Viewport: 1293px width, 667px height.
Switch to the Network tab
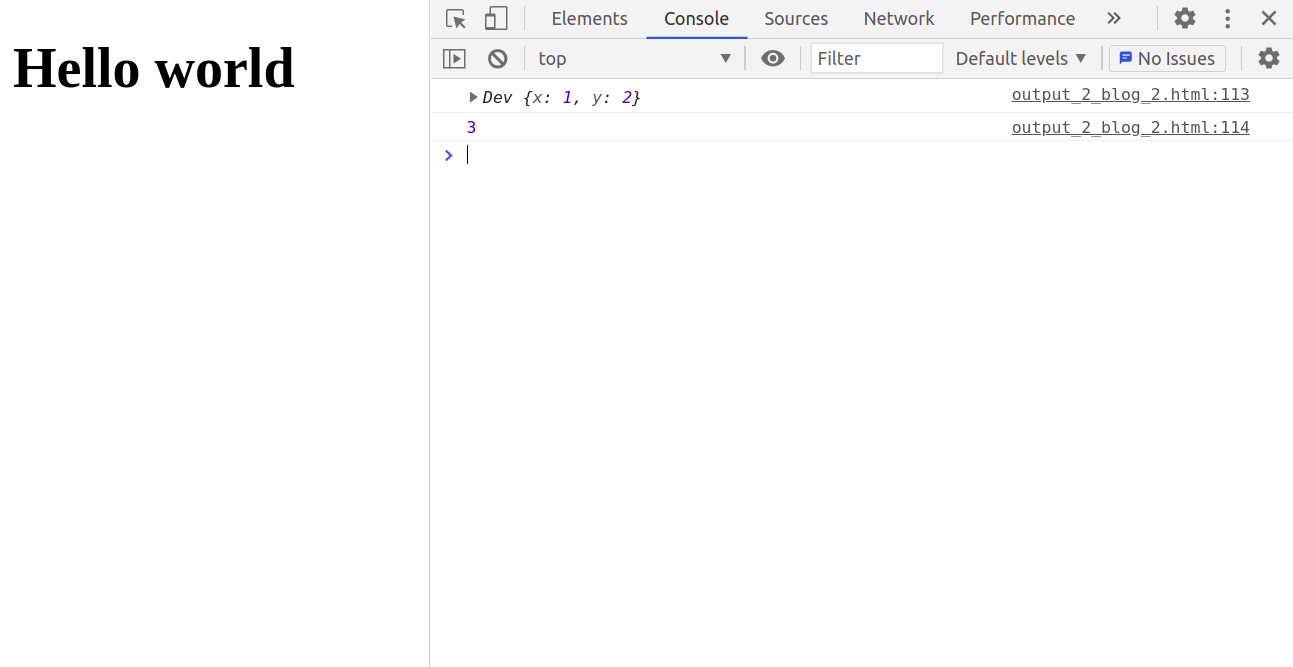tap(898, 19)
